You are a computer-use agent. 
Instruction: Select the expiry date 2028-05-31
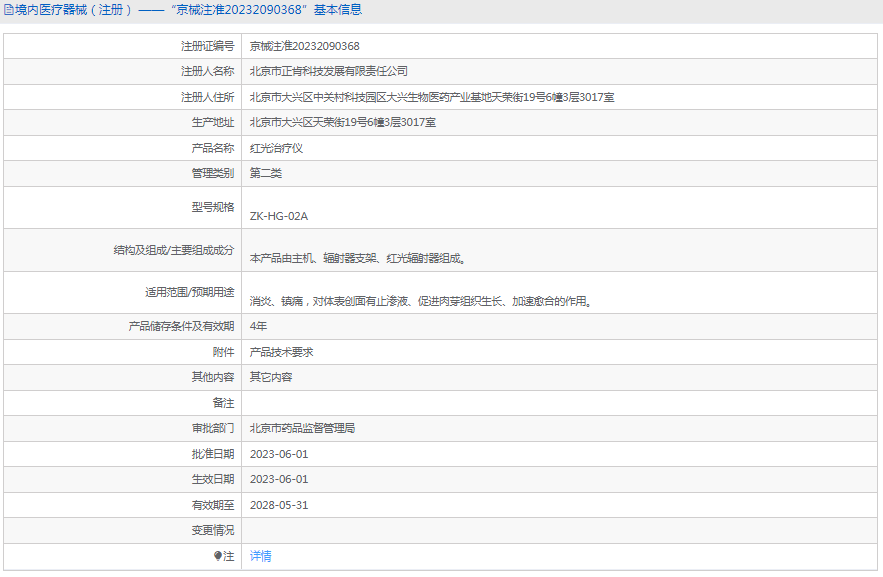[279, 506]
